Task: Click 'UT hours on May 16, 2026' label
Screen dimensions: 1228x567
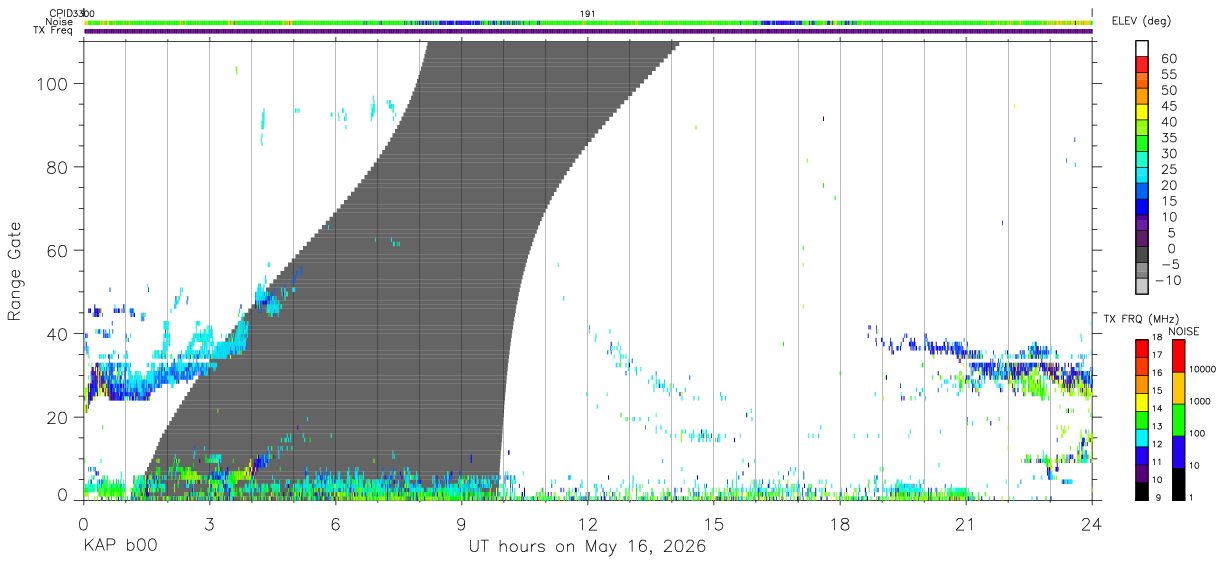Action: [588, 546]
